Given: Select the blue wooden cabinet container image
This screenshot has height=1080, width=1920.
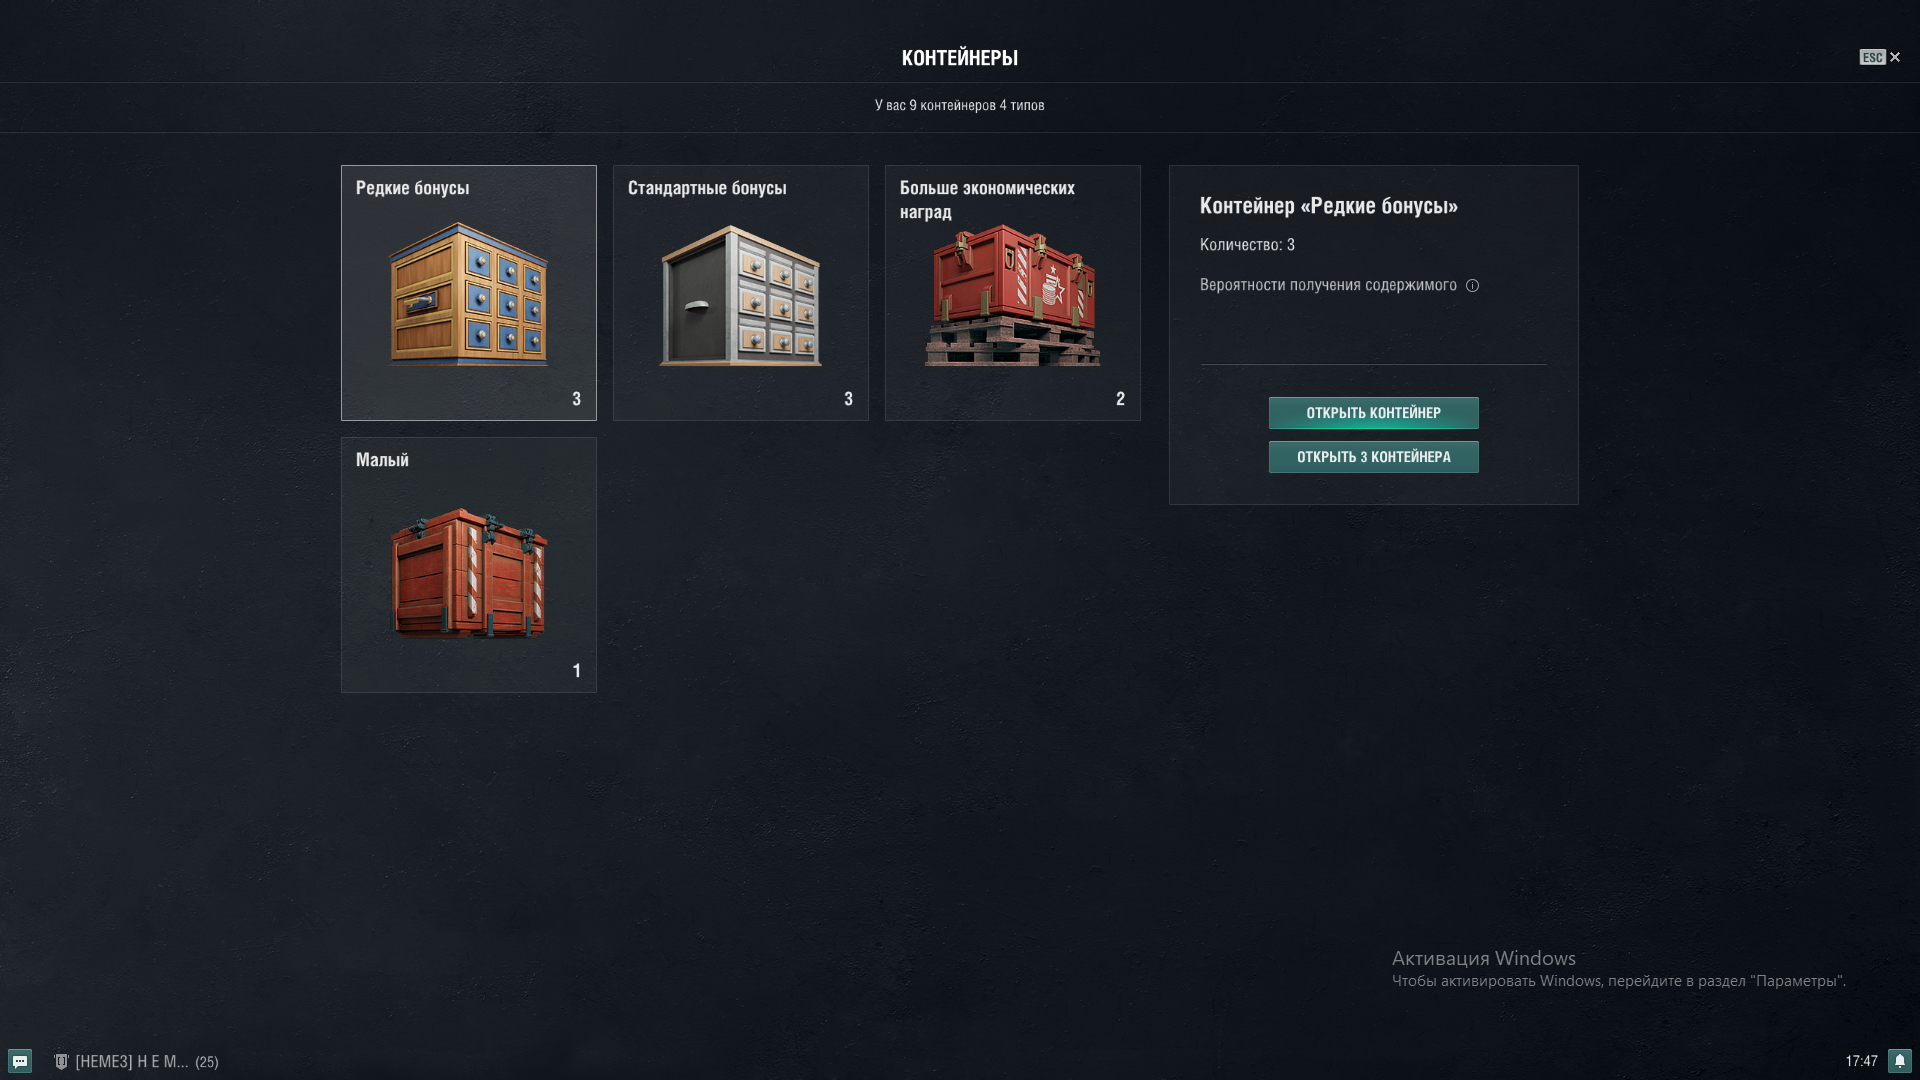Looking at the screenshot, I should coord(468,294).
